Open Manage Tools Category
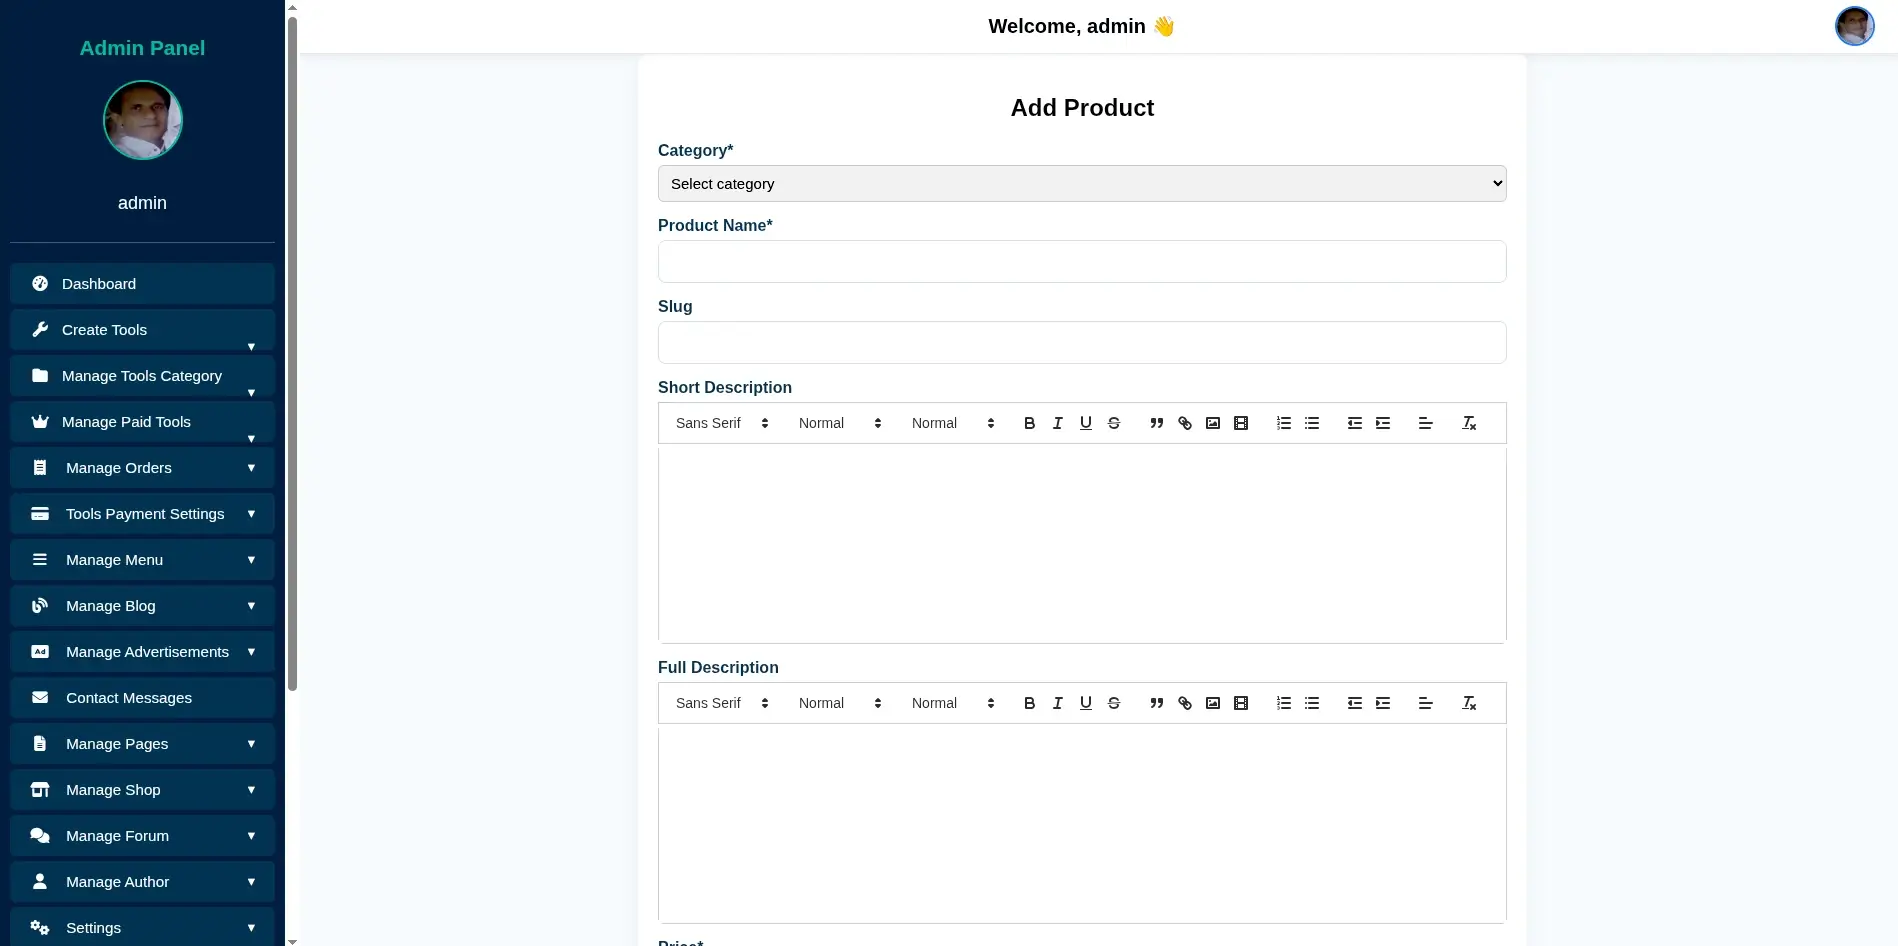The width and height of the screenshot is (1898, 946). (x=142, y=375)
